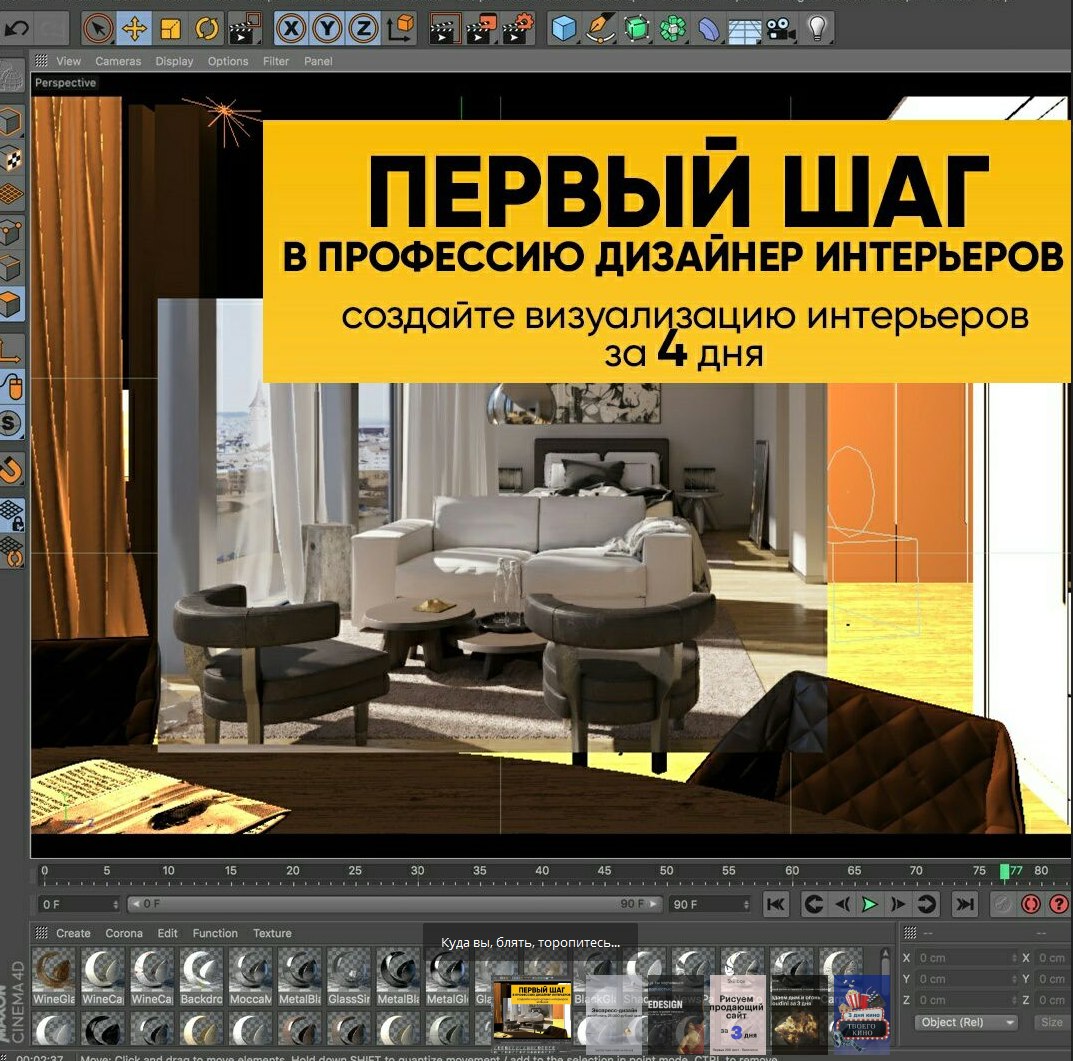Open the viewport View menu
This screenshot has width=1073, height=1061.
(68, 61)
